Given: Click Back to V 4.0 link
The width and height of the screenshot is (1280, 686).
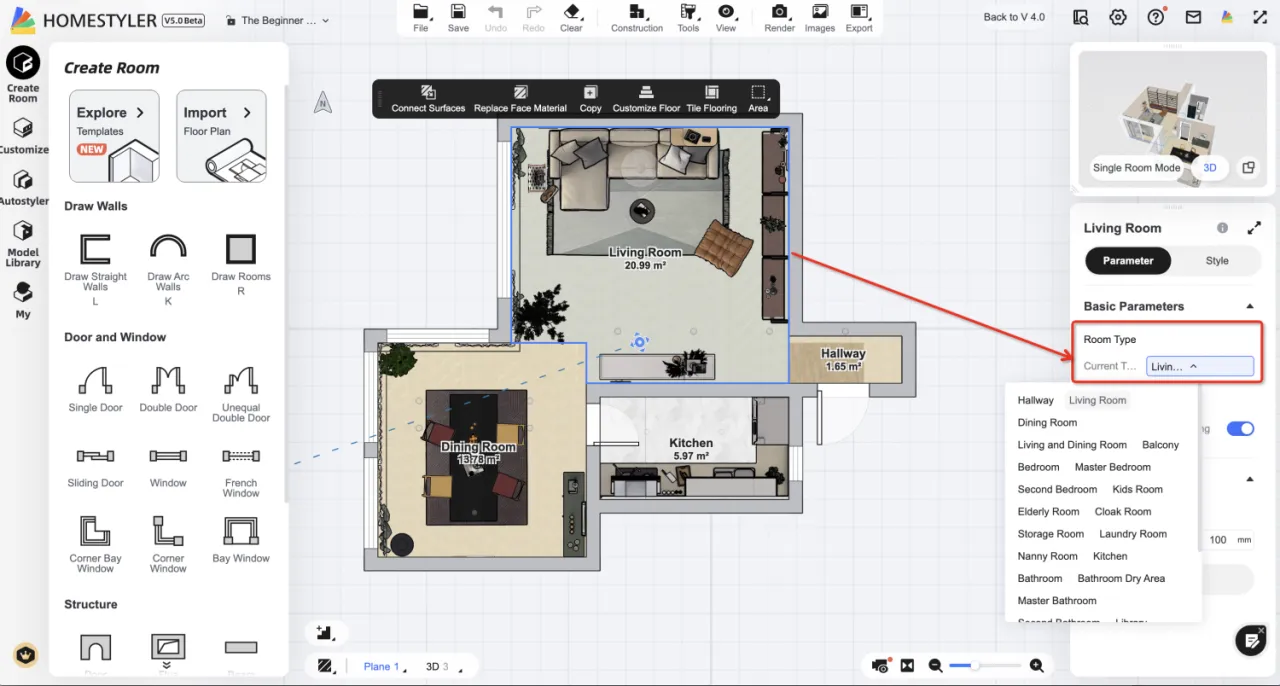Looking at the screenshot, I should (1014, 17).
